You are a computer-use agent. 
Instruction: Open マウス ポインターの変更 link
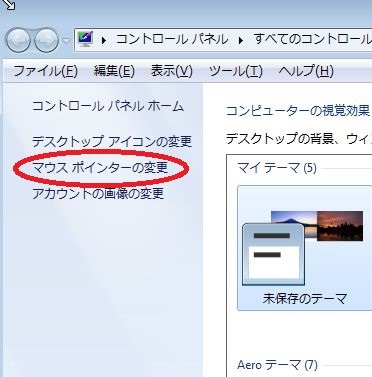tap(100, 168)
